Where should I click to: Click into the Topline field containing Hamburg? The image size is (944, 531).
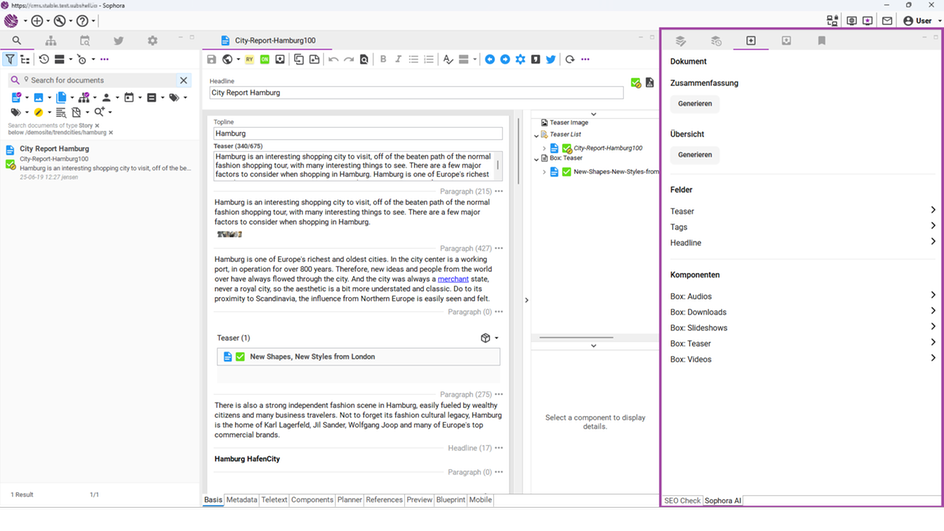[x=358, y=134]
